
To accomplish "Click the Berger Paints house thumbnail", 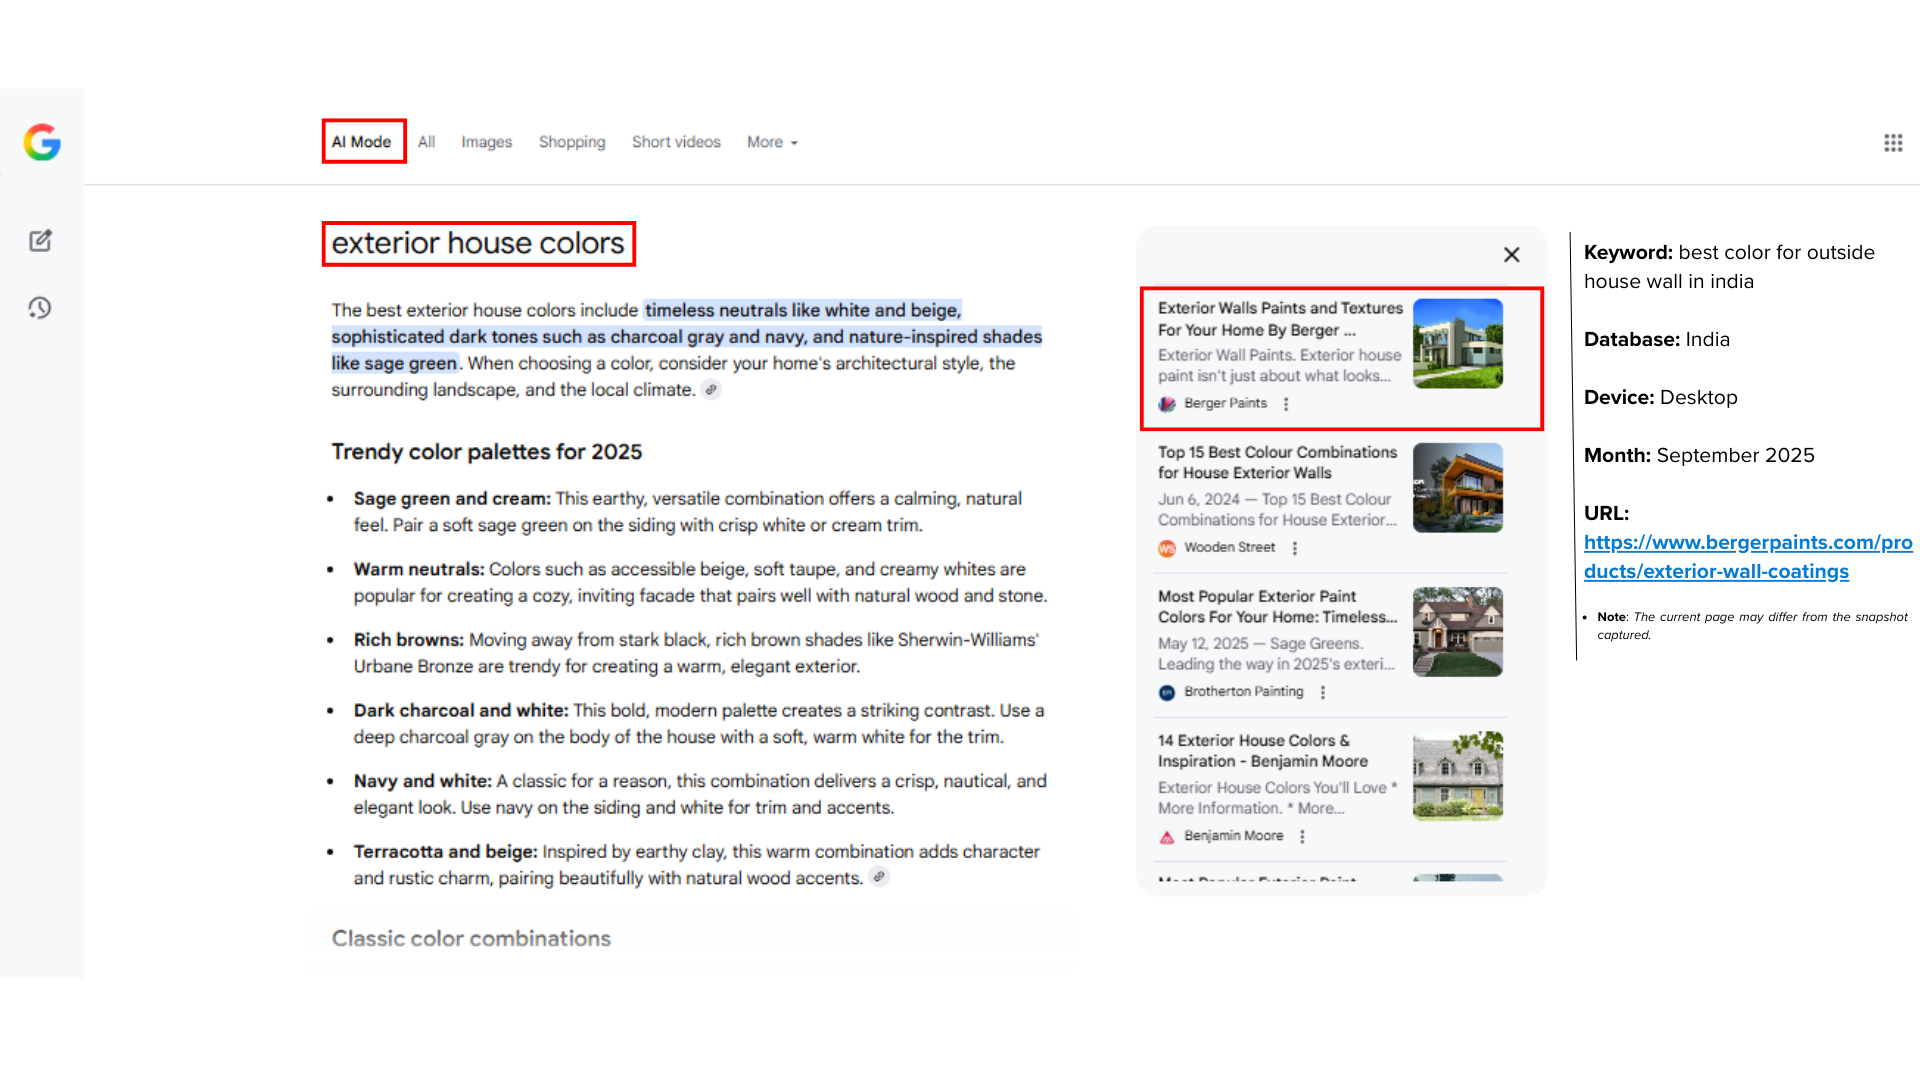I will click(1457, 343).
